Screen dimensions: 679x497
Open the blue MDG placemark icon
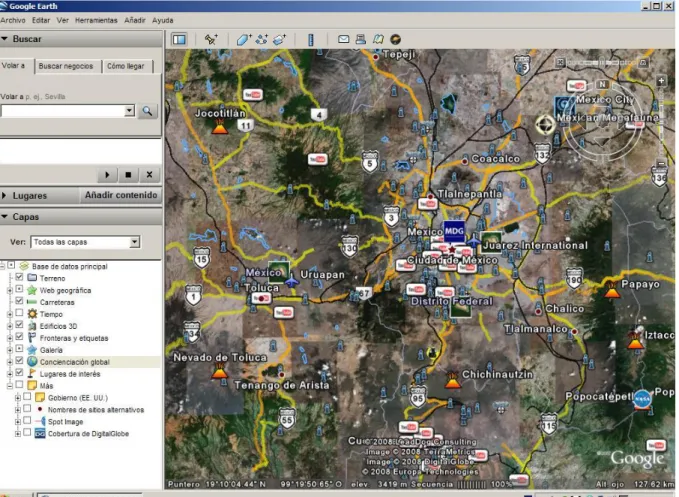pyautogui.click(x=454, y=231)
